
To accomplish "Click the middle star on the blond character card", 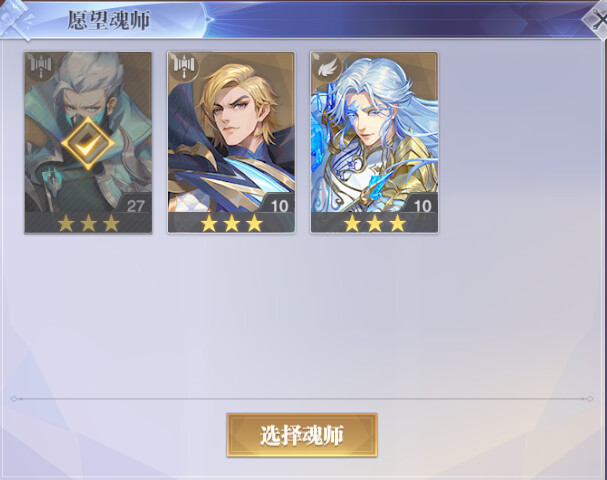I will [231, 223].
